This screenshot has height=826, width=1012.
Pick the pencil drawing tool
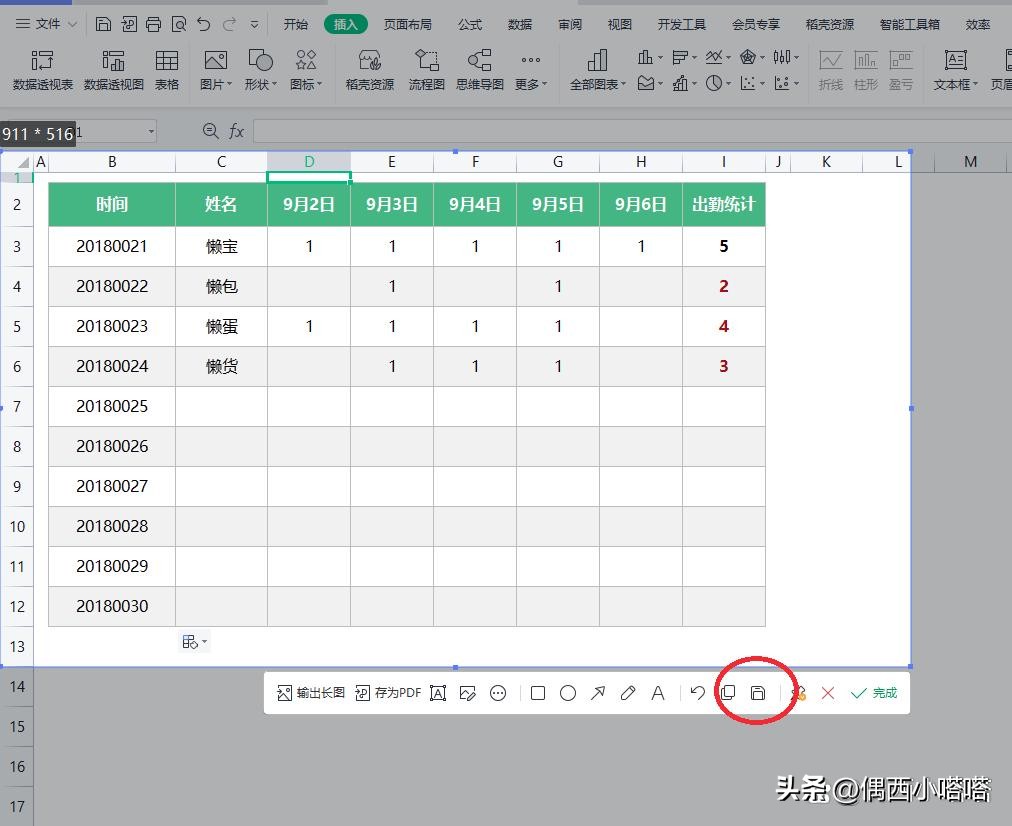click(628, 693)
